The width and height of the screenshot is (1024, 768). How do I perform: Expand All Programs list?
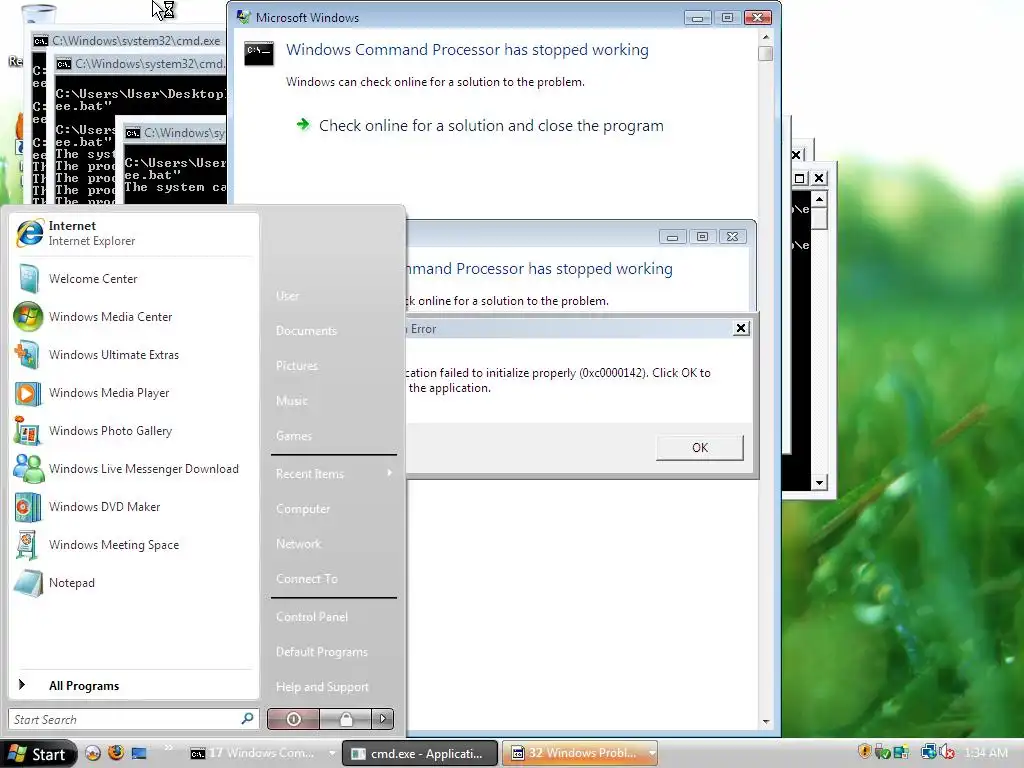[x=133, y=685]
